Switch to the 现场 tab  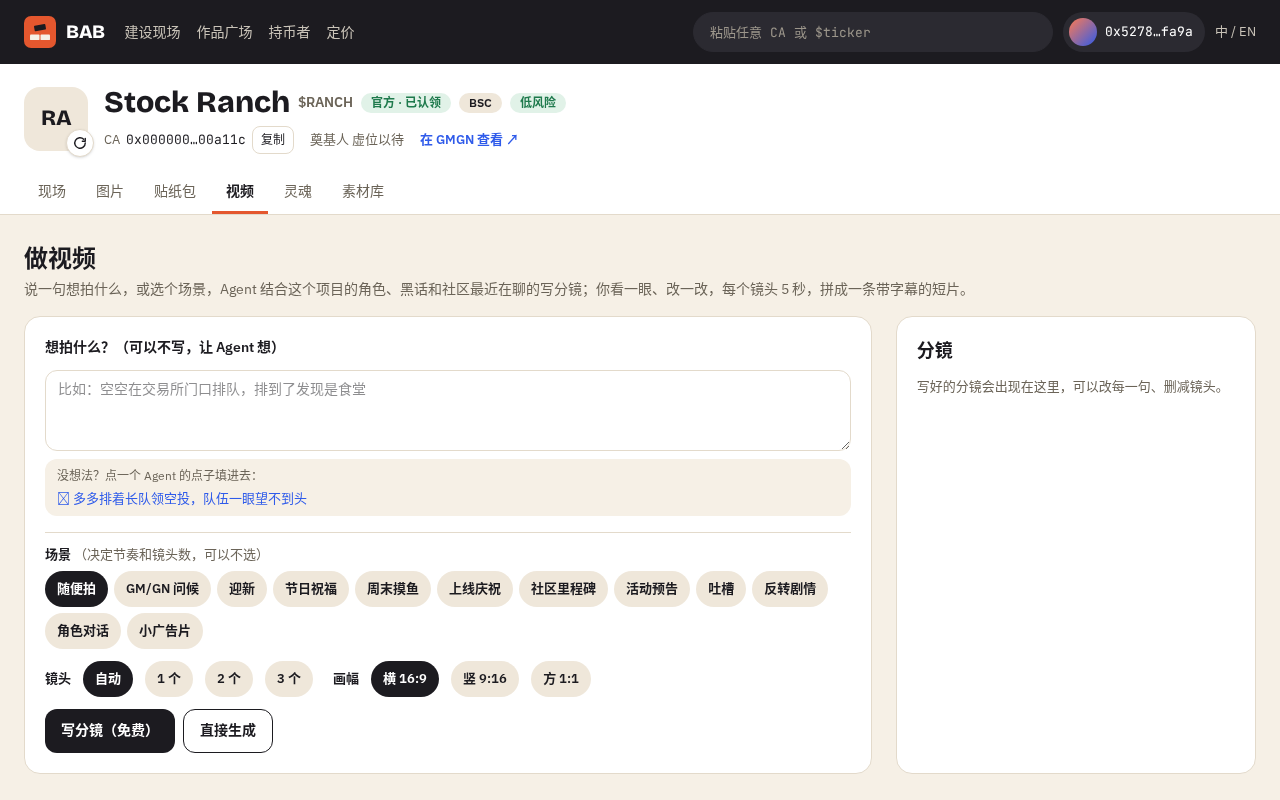coord(52,191)
